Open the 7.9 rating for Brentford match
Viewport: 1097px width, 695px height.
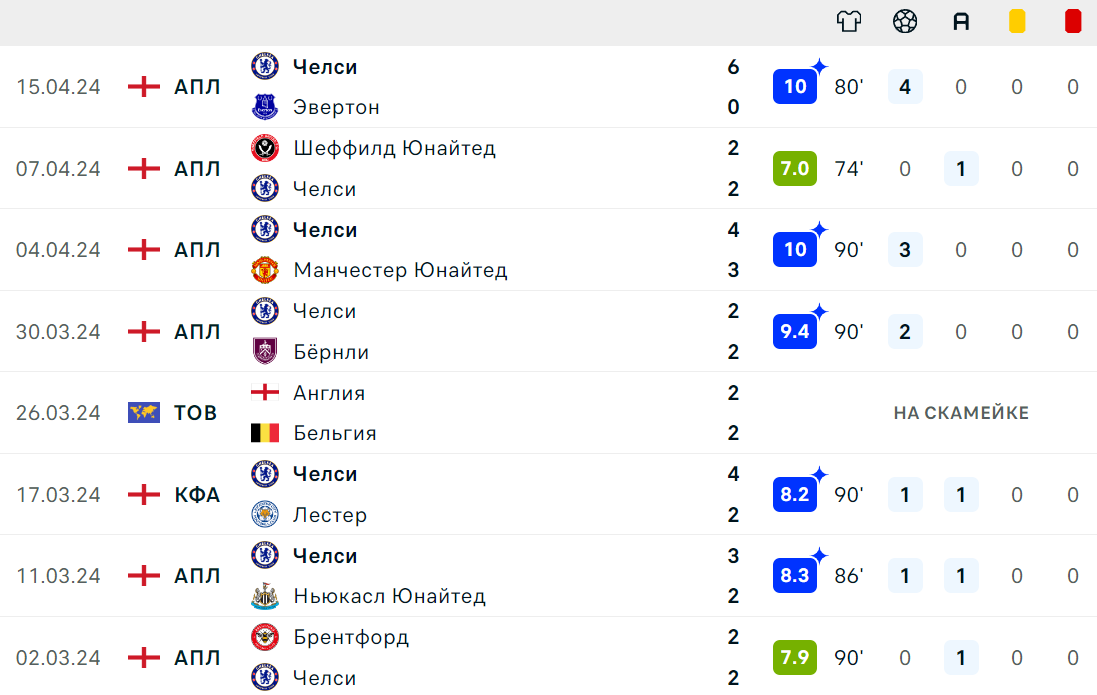coord(795,658)
